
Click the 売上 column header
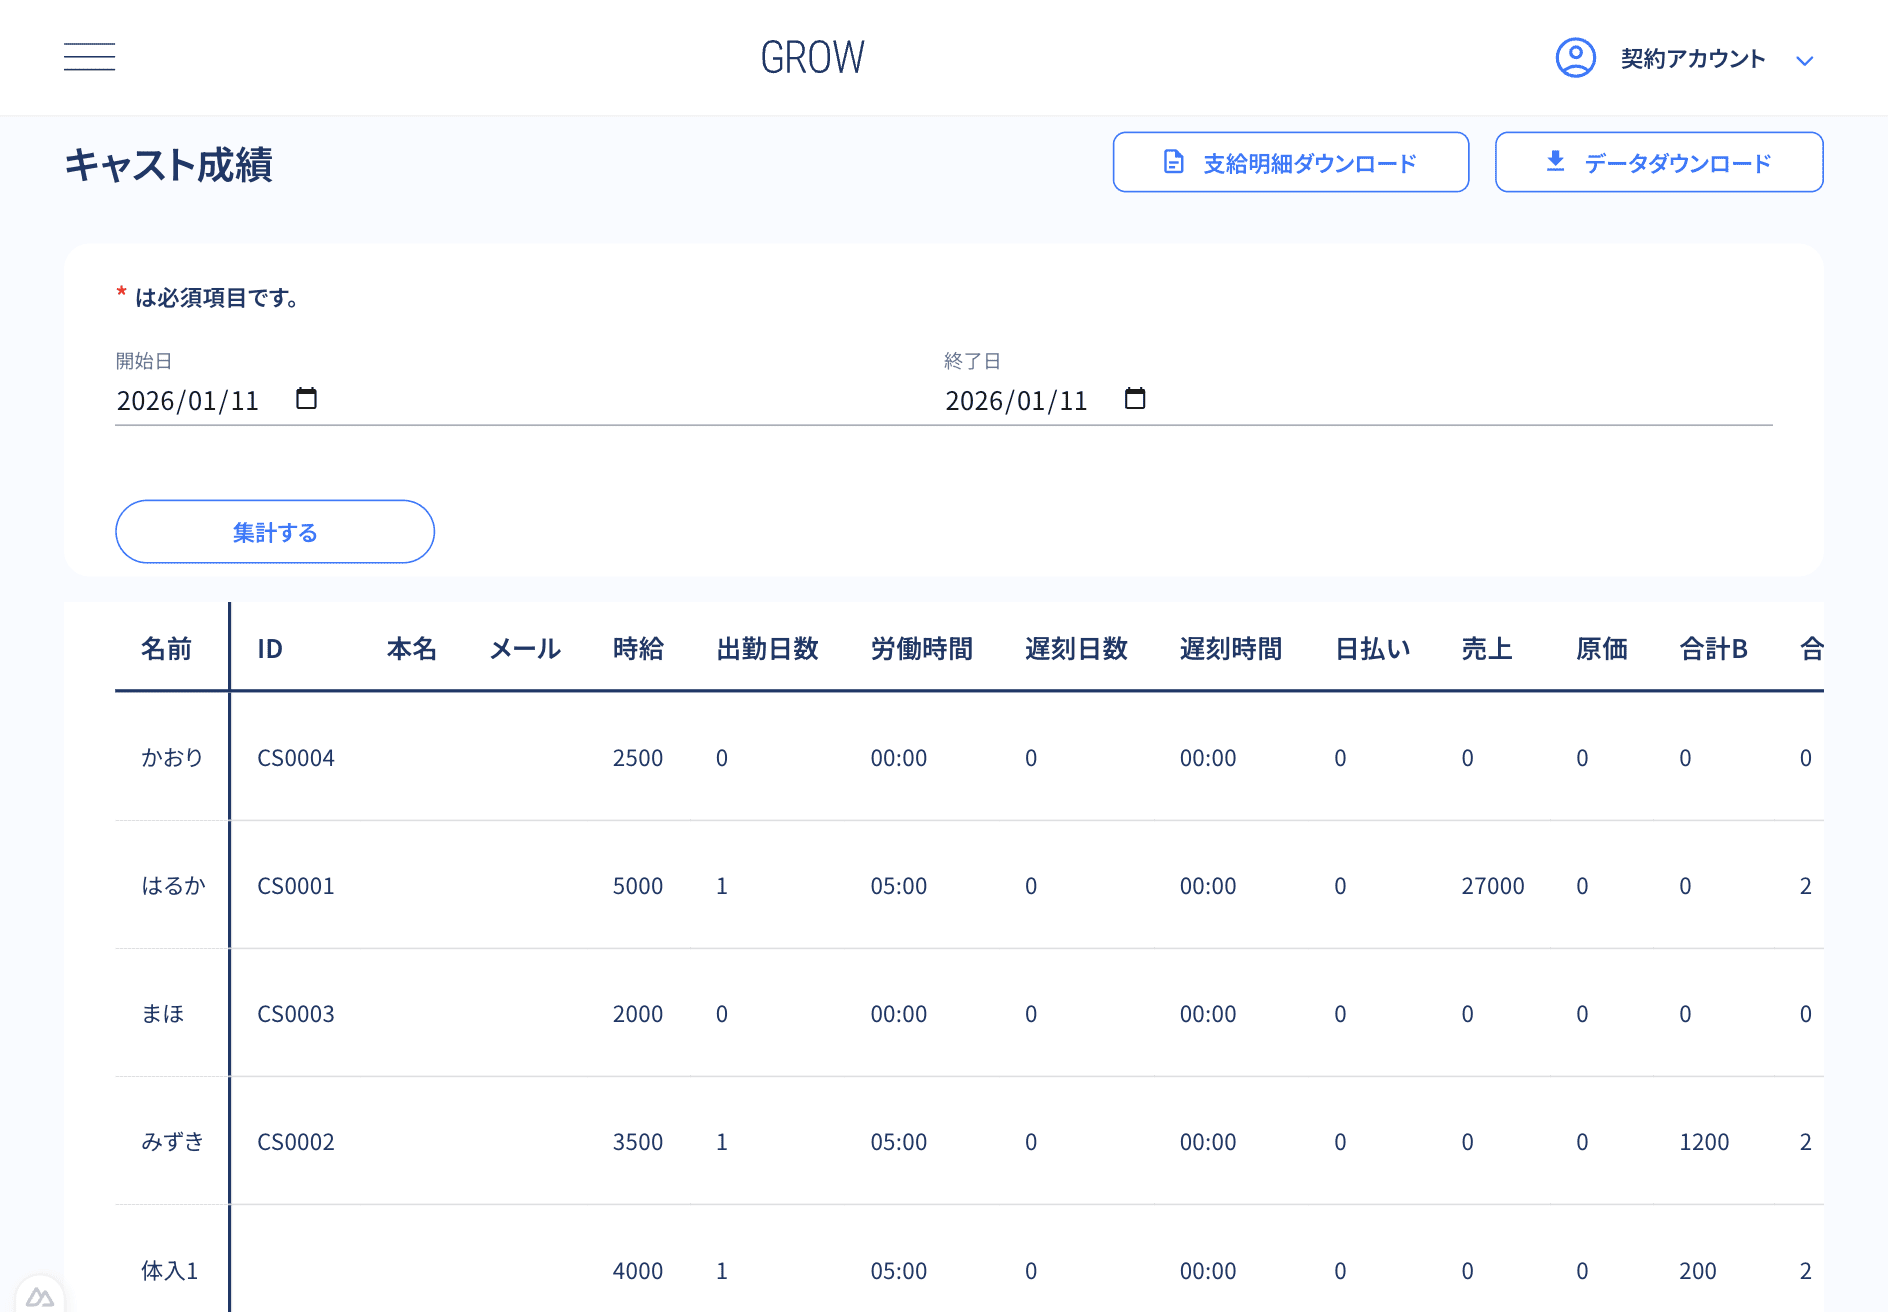(x=1486, y=649)
